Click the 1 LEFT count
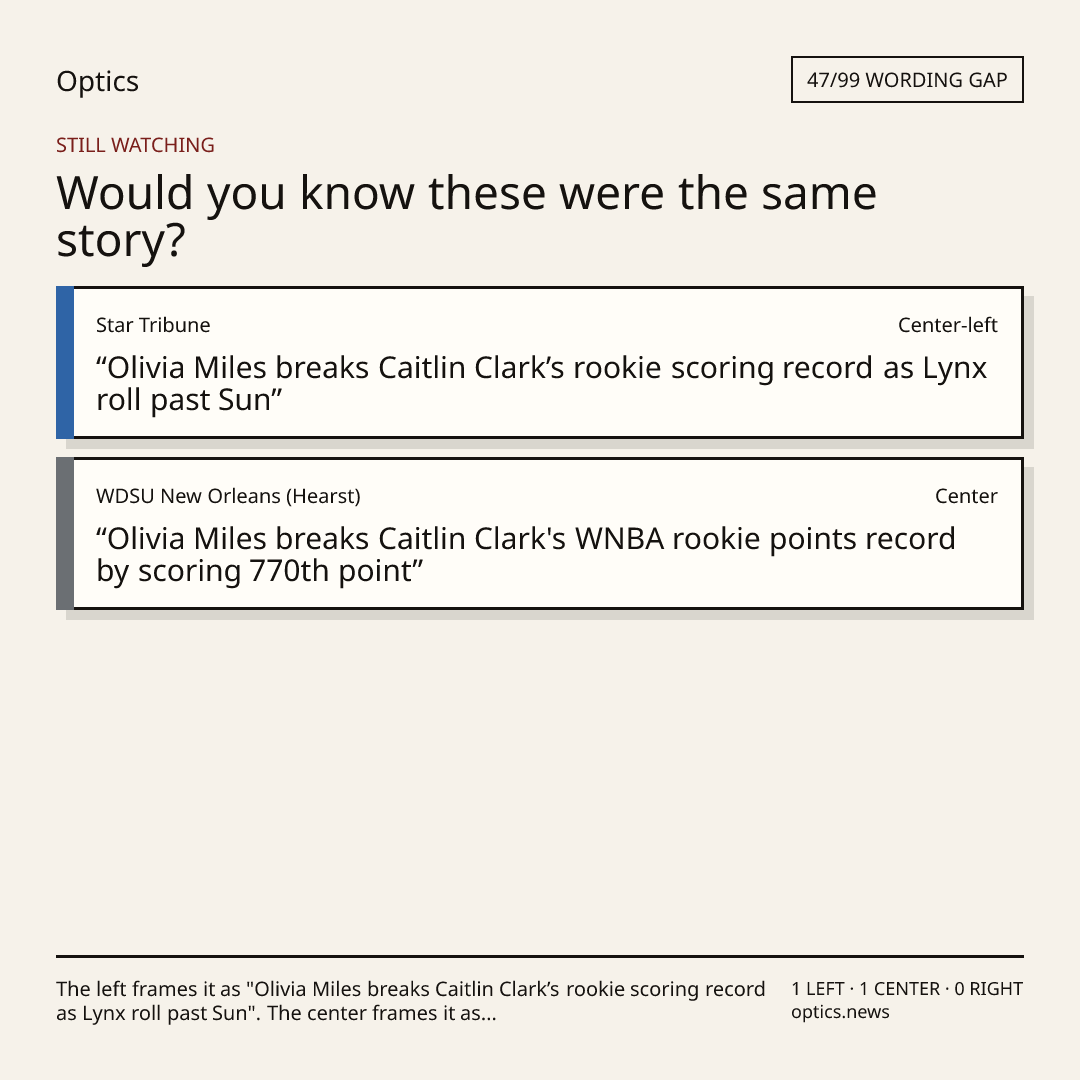 click(818, 989)
